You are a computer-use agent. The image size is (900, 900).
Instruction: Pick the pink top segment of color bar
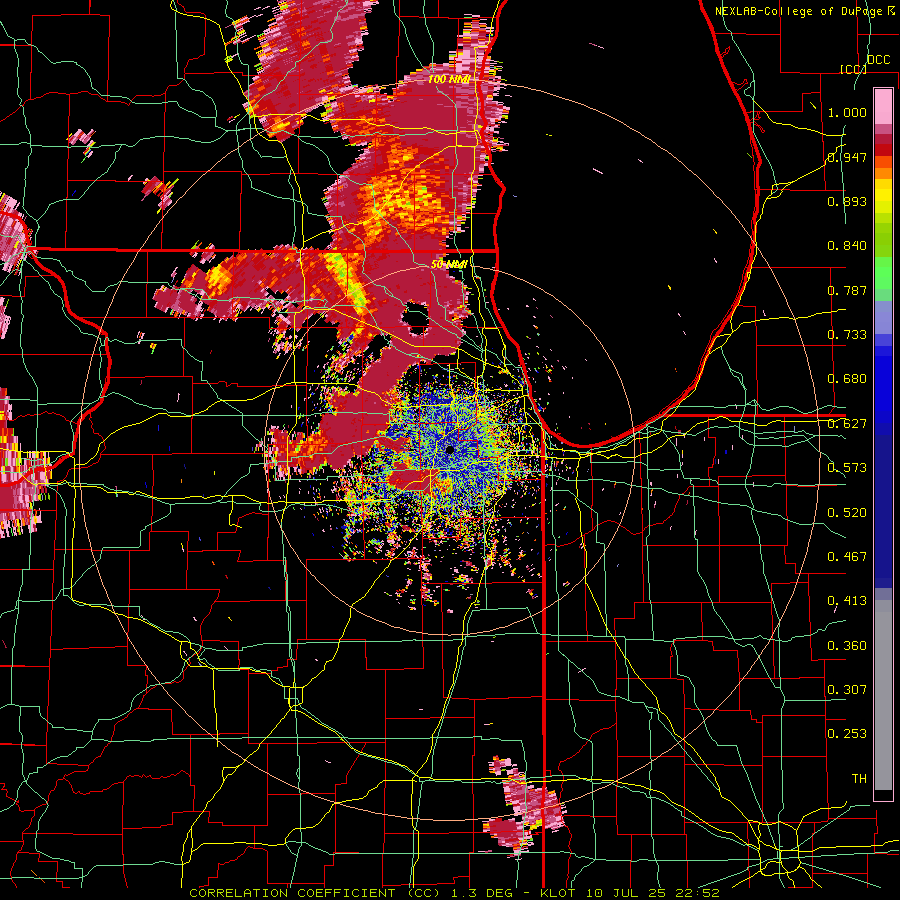[883, 106]
